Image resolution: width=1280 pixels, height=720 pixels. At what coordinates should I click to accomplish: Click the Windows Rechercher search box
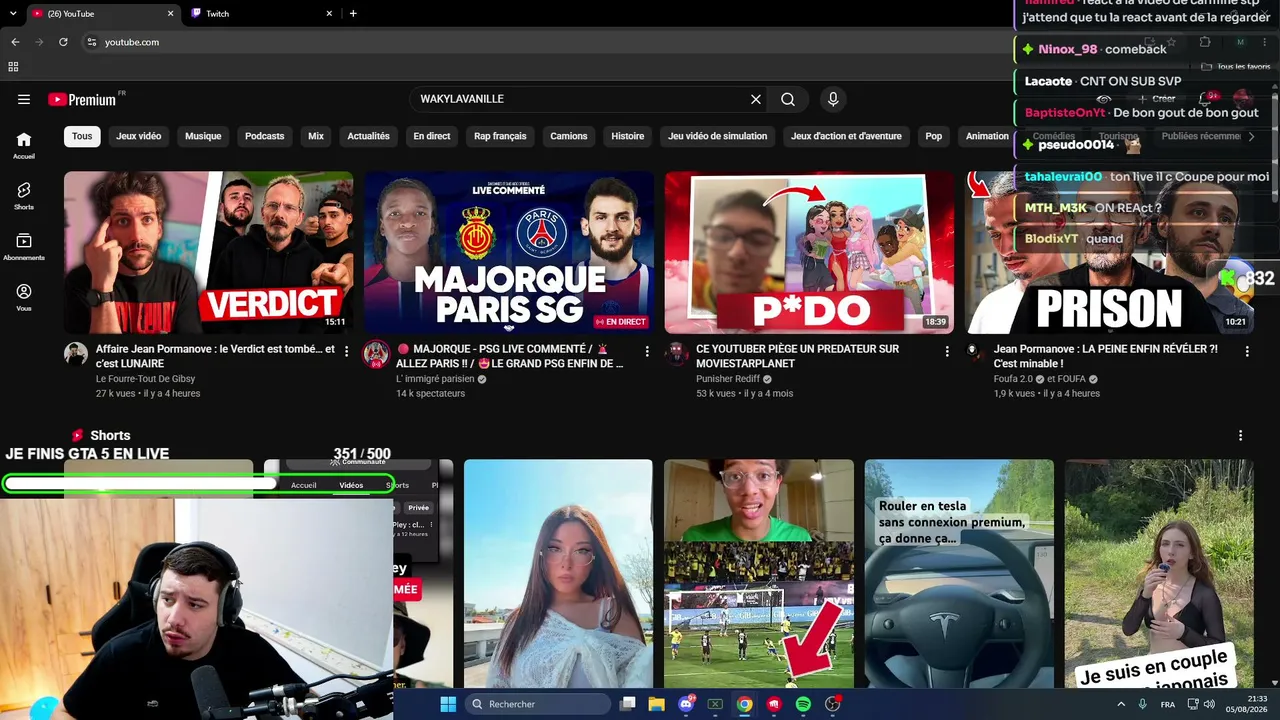538,704
